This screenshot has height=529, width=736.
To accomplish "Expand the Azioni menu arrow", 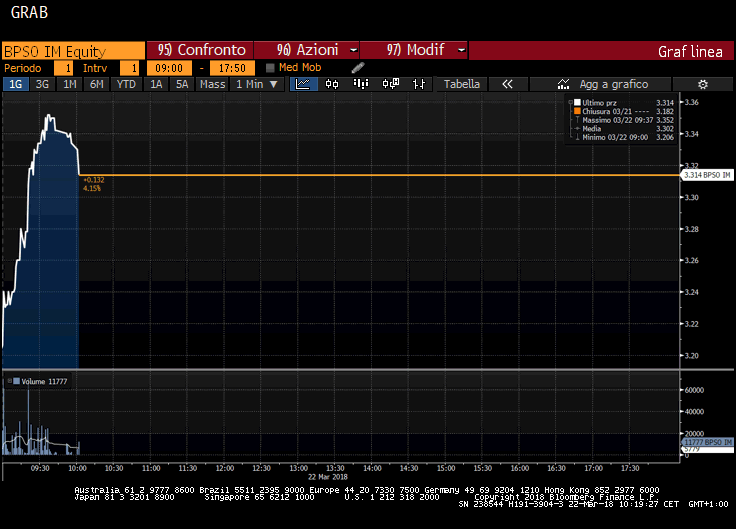I will (353, 50).
